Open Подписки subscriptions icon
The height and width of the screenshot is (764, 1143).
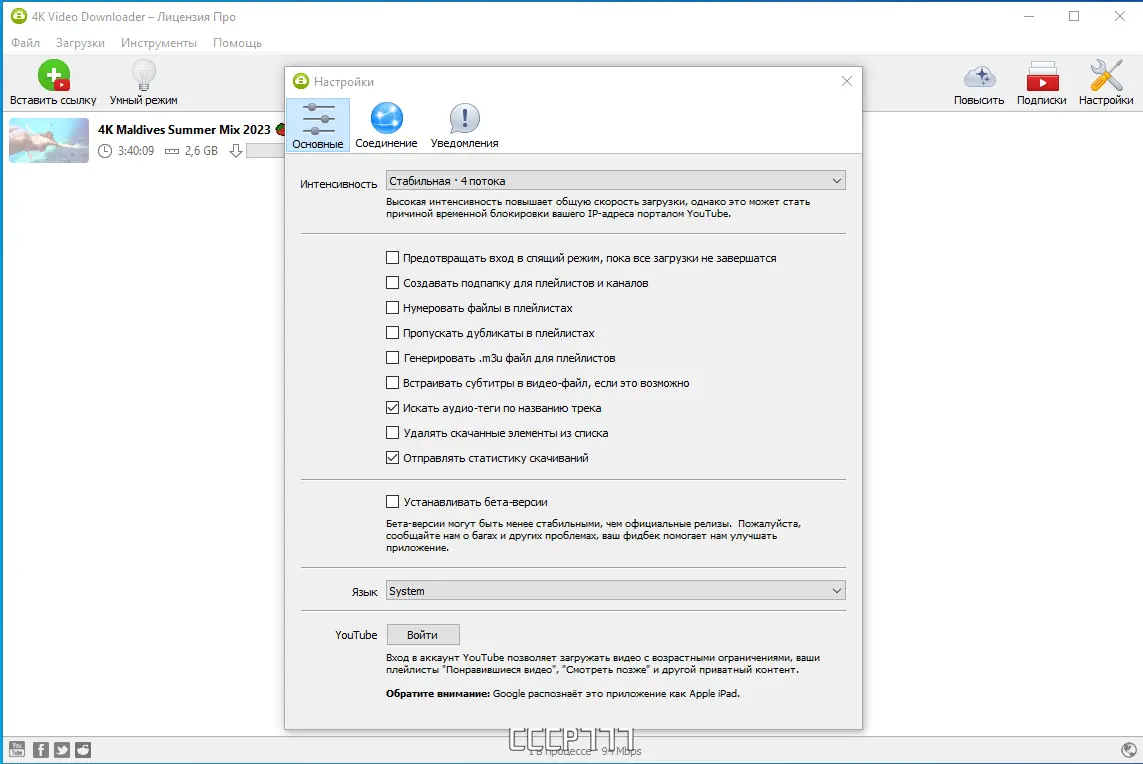coord(1042,76)
